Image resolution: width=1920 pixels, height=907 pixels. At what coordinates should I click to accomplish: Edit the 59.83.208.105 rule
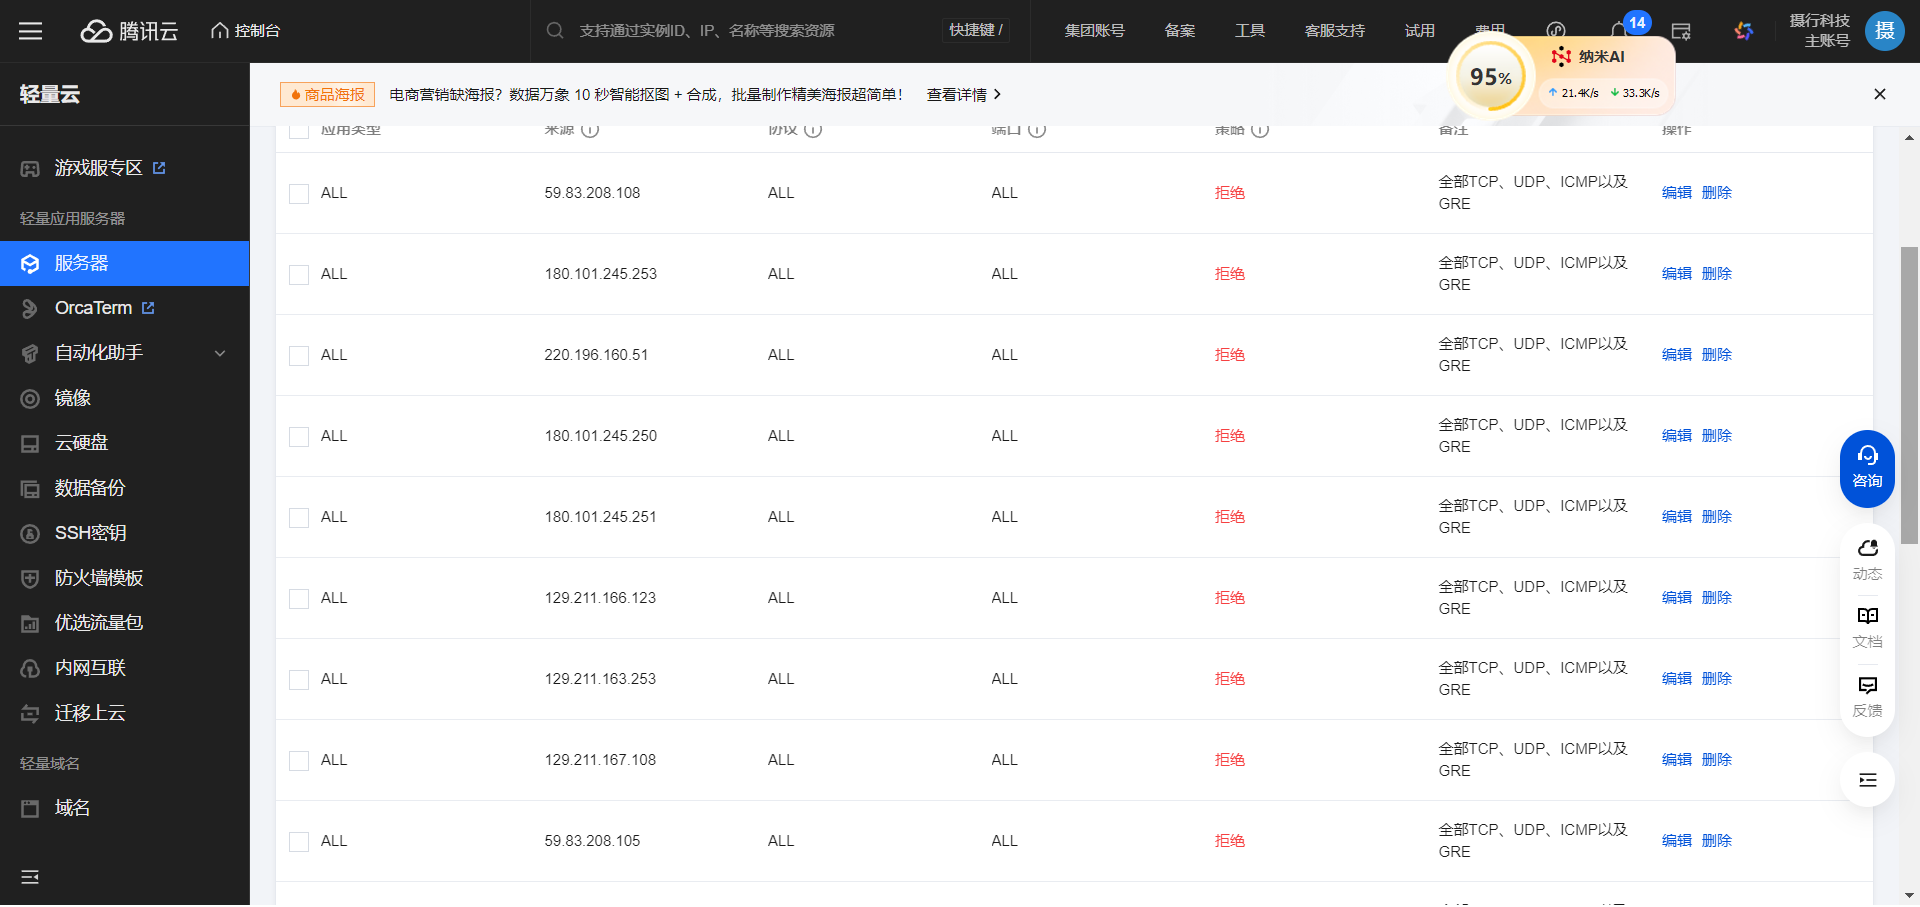[x=1676, y=841]
